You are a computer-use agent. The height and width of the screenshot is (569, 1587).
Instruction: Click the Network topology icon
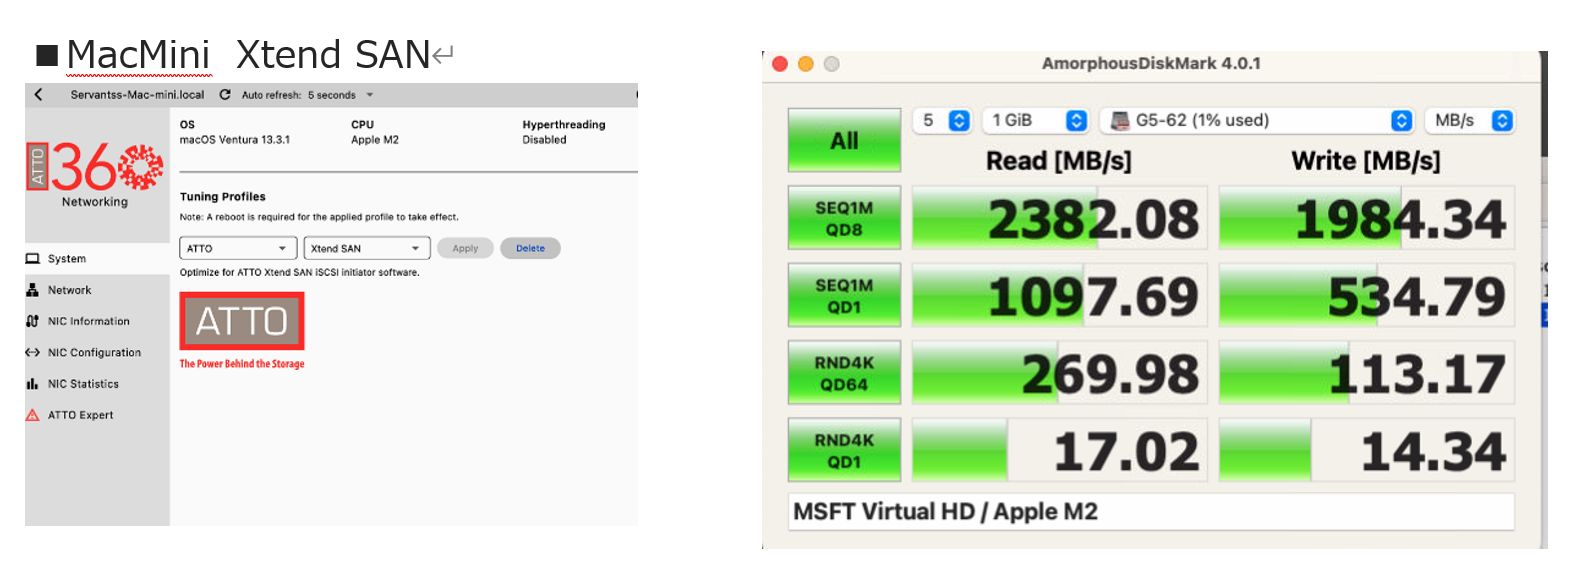pos(33,290)
